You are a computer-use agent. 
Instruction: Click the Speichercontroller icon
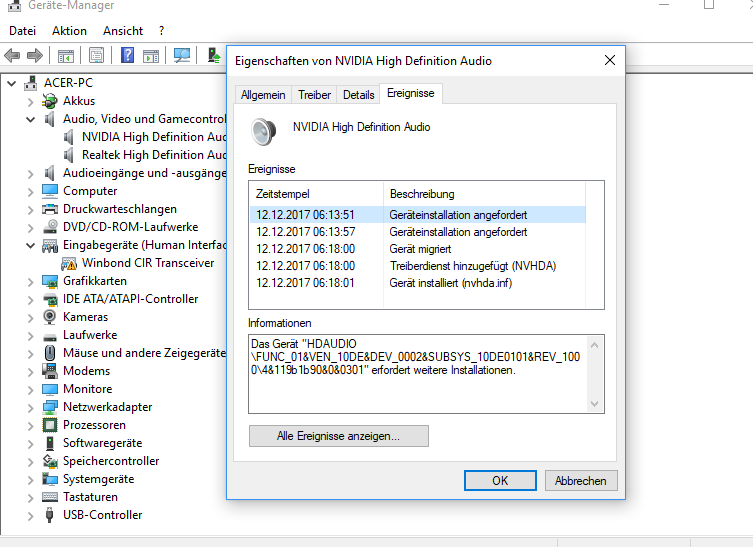click(x=49, y=461)
